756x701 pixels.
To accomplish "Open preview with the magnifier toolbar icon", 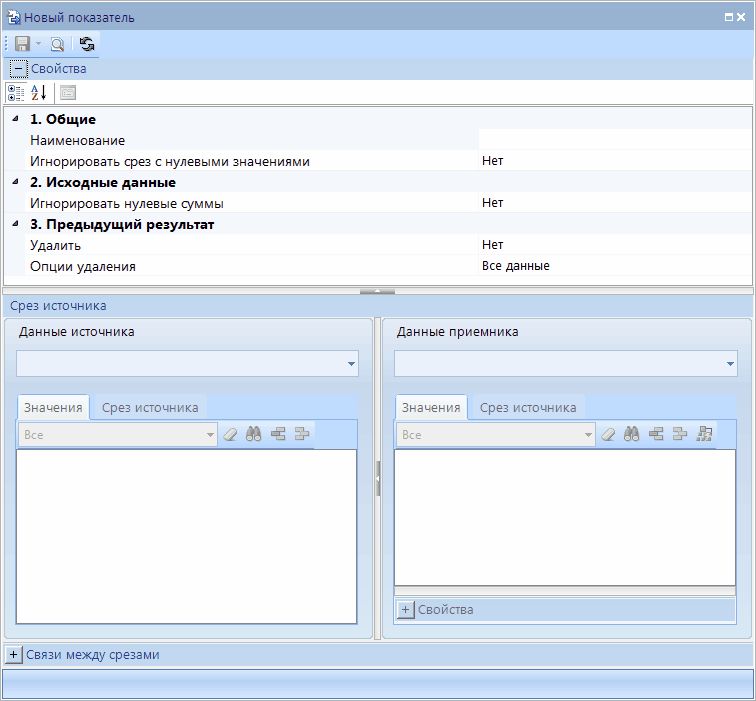I will [x=57, y=44].
